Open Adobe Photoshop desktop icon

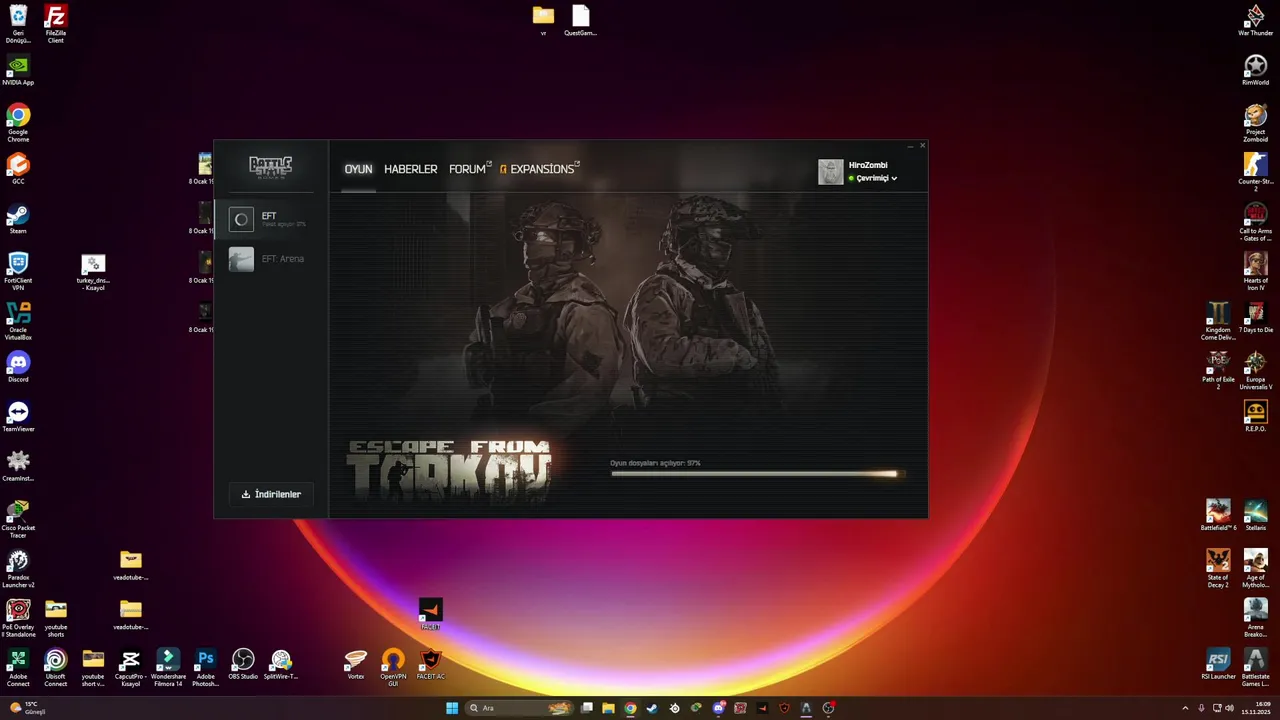(x=205, y=668)
